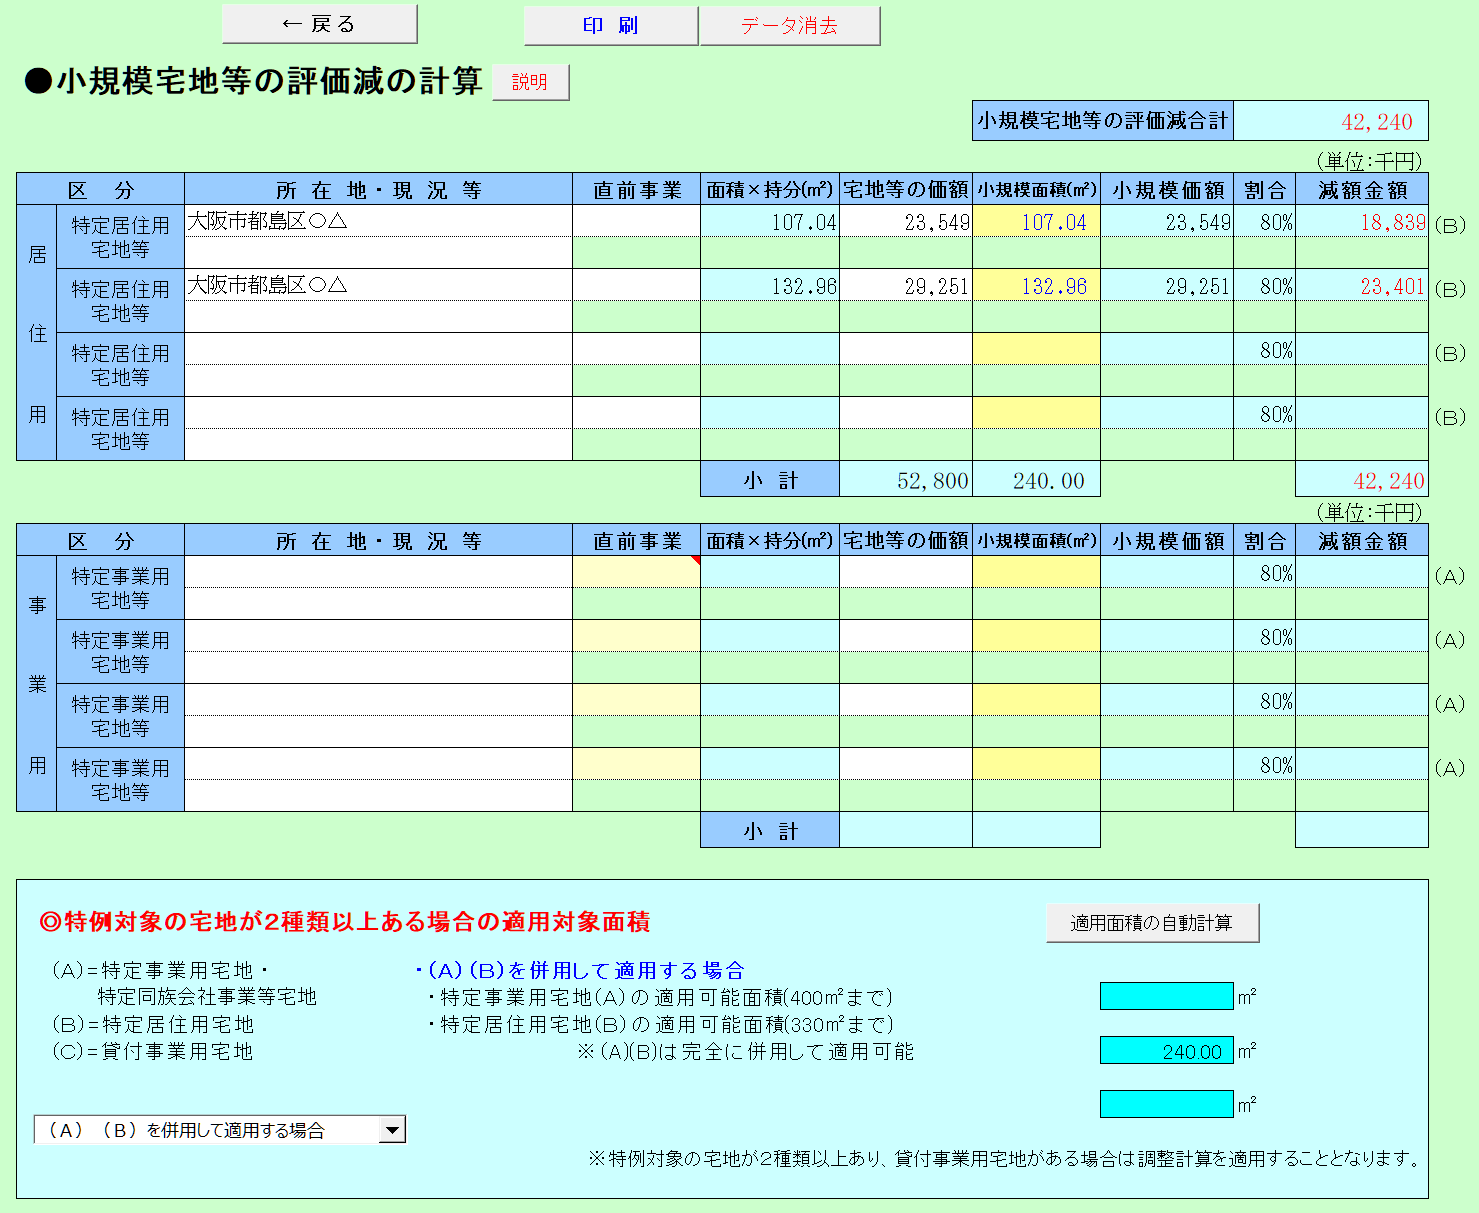
Task: Click first business row yellow 小規模面積 cell
Action: [x=1036, y=572]
